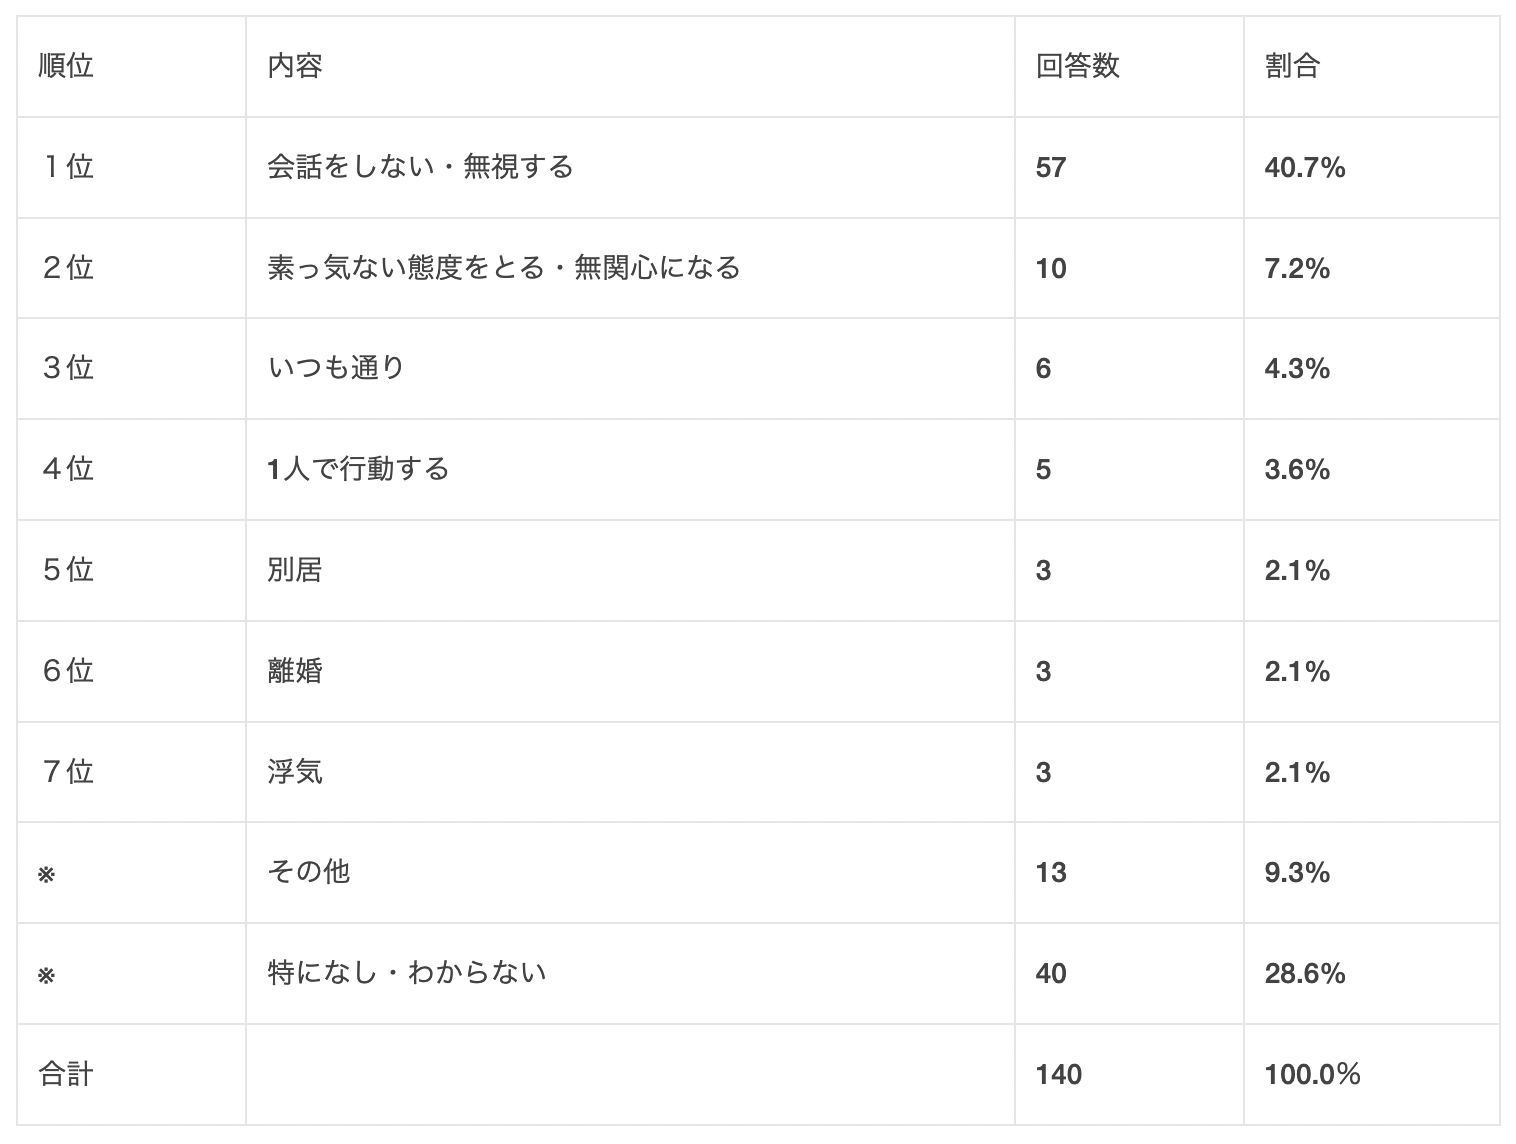
Task: Click the 回答数 column header
Action: [1077, 66]
